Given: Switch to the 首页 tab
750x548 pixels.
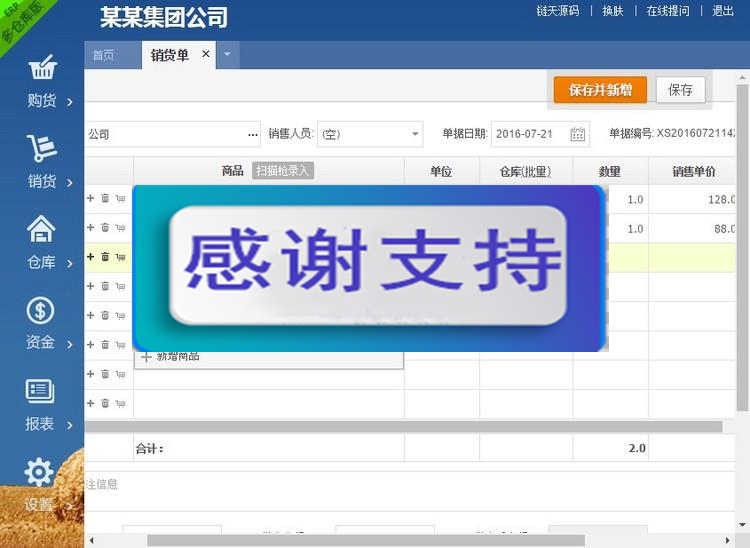Looking at the screenshot, I should (x=112, y=55).
